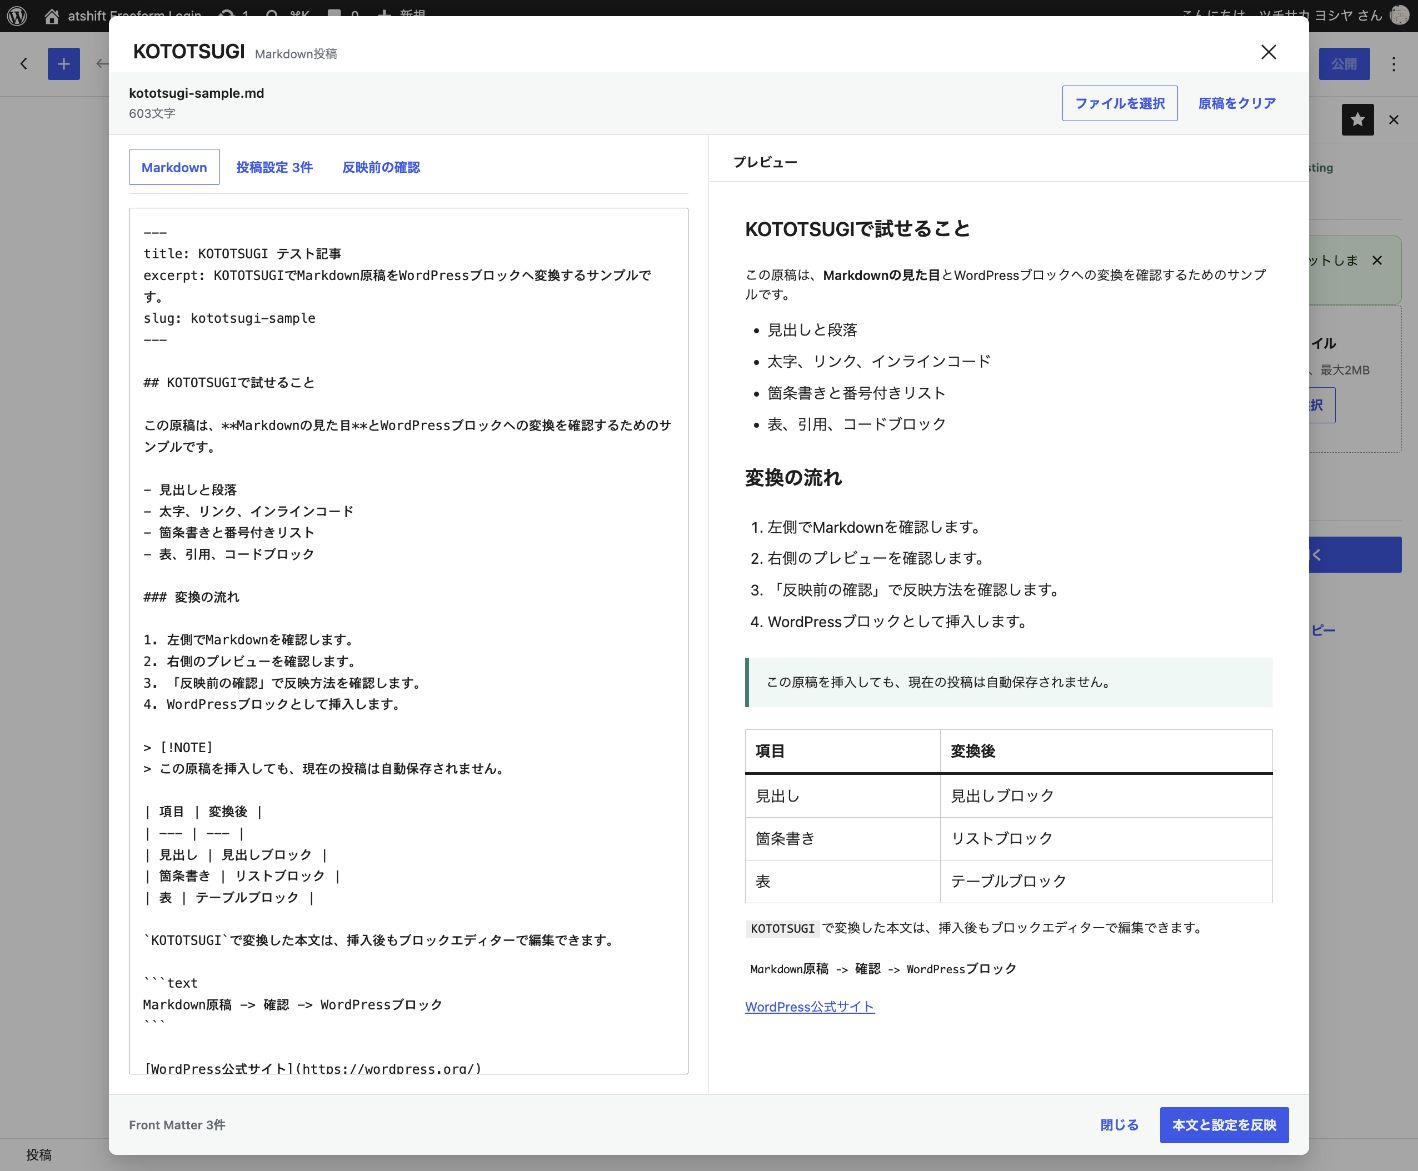Open the 反映前の確認 tab
This screenshot has width=1418, height=1171.
381,167
